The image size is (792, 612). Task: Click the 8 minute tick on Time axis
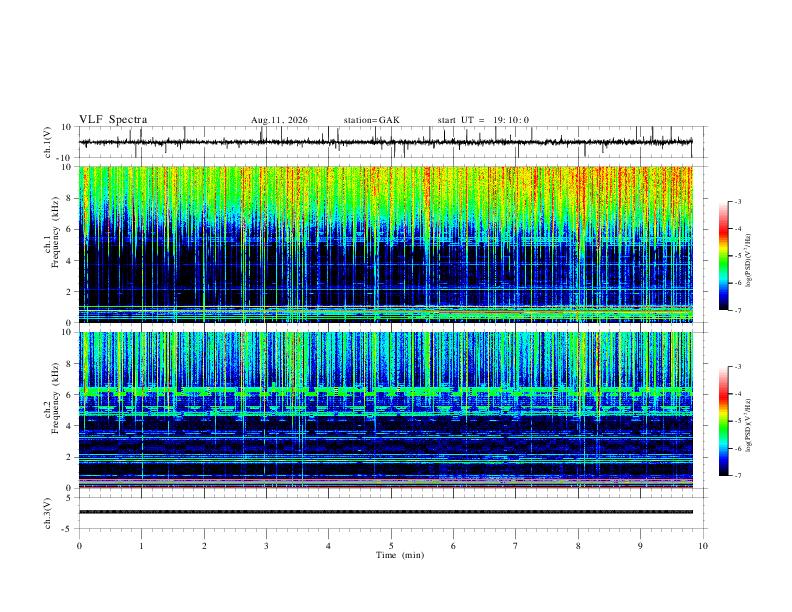point(578,546)
